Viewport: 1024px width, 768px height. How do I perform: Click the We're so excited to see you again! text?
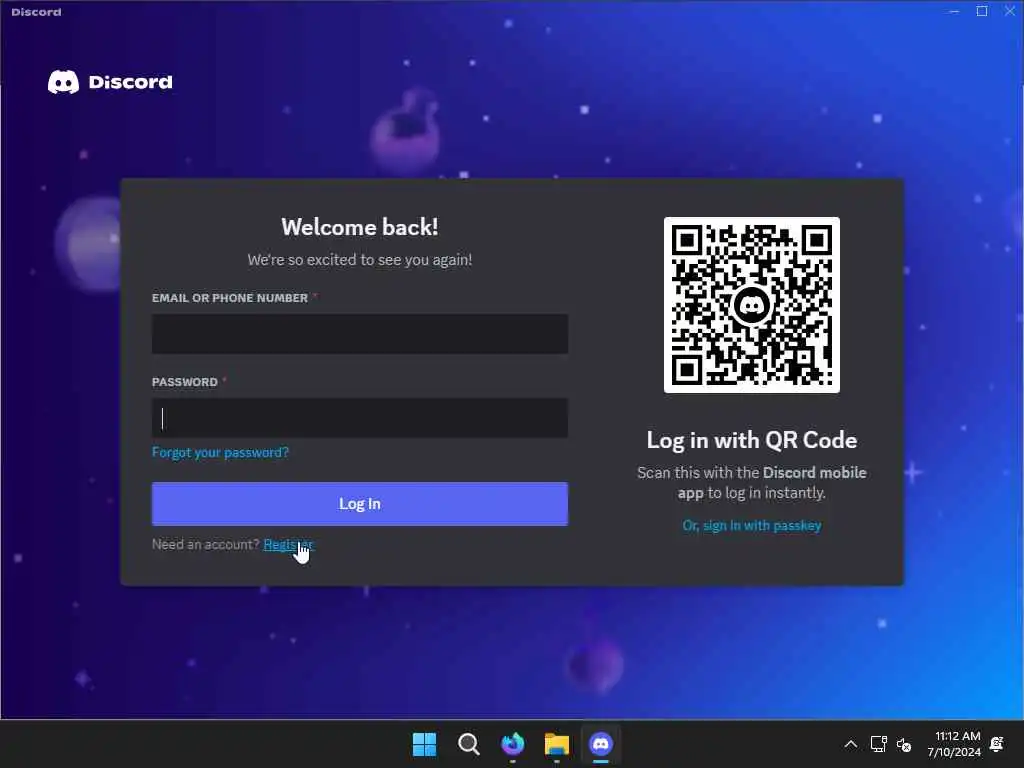click(360, 260)
